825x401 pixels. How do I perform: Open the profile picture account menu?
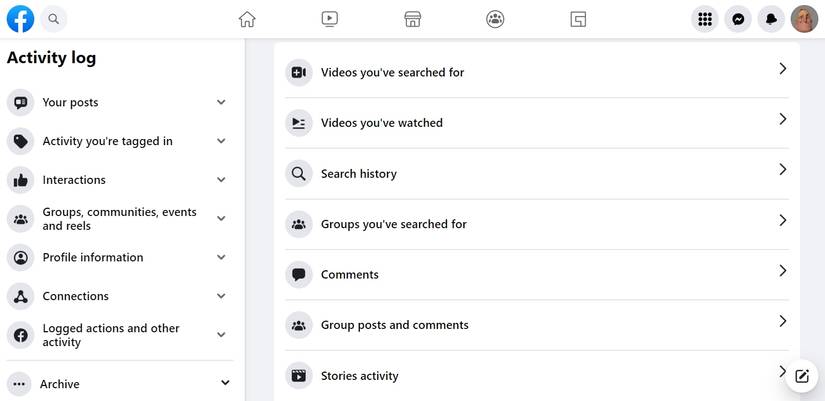[804, 19]
